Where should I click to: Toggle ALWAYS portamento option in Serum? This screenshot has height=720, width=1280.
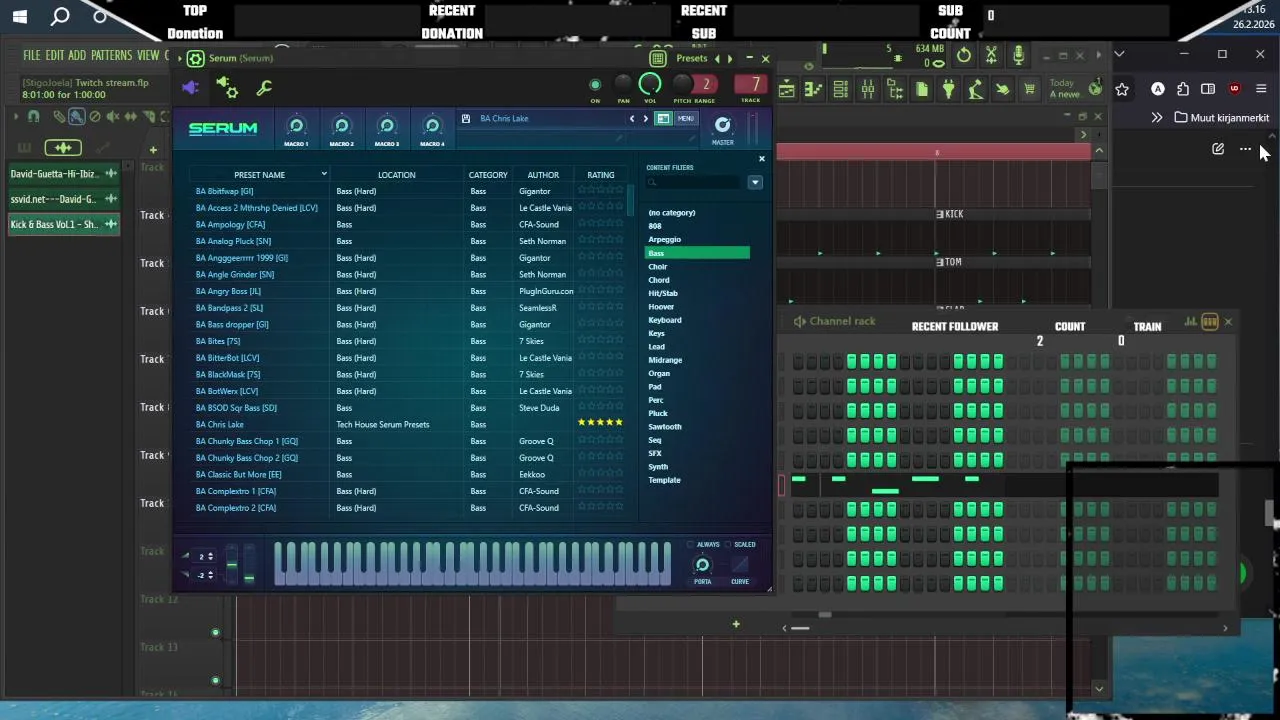coord(691,544)
